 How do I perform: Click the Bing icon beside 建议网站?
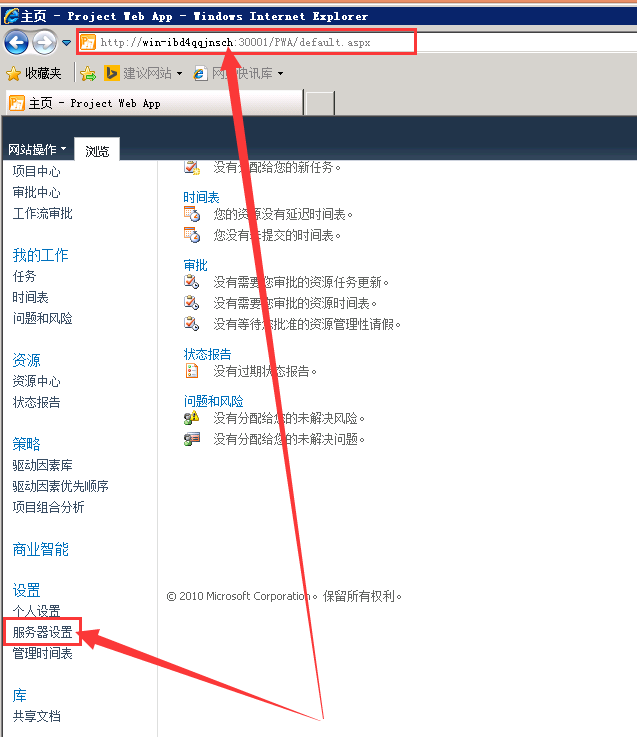click(111, 73)
